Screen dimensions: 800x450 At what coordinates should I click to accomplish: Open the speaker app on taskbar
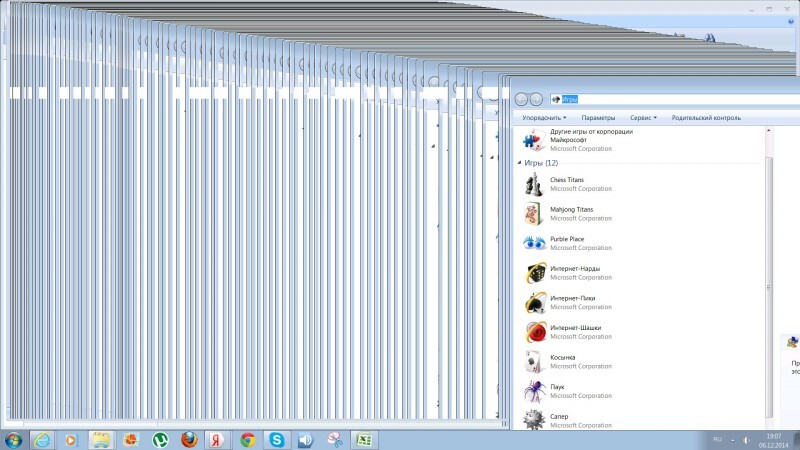pos(306,440)
